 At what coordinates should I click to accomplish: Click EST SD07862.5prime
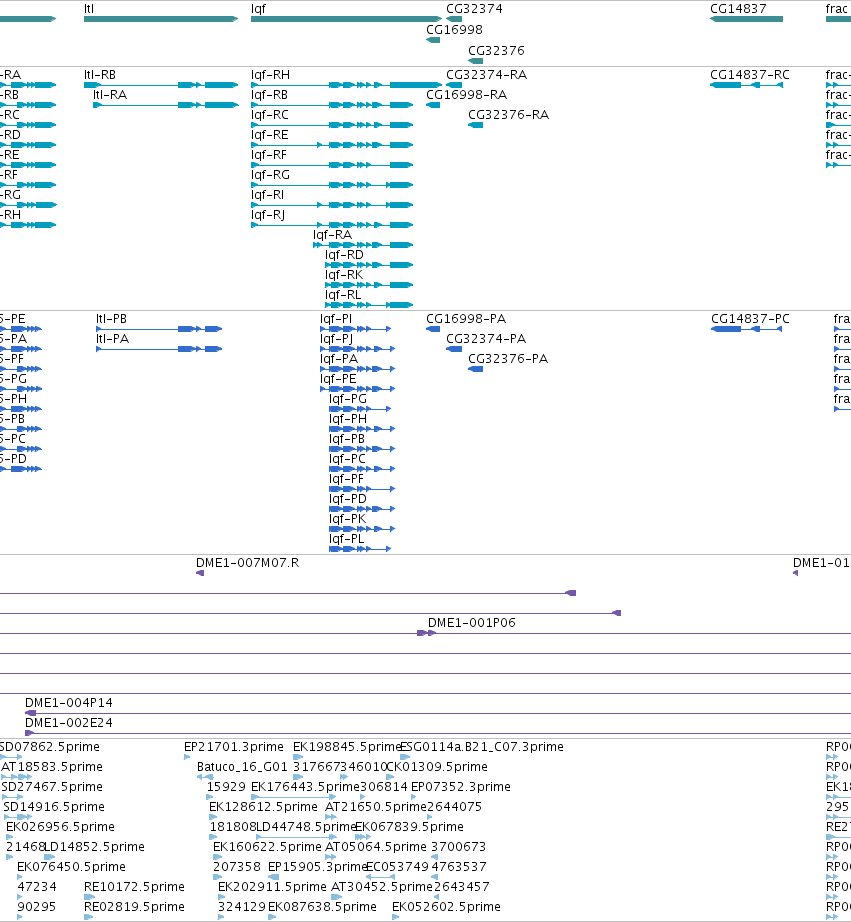coord(12,757)
